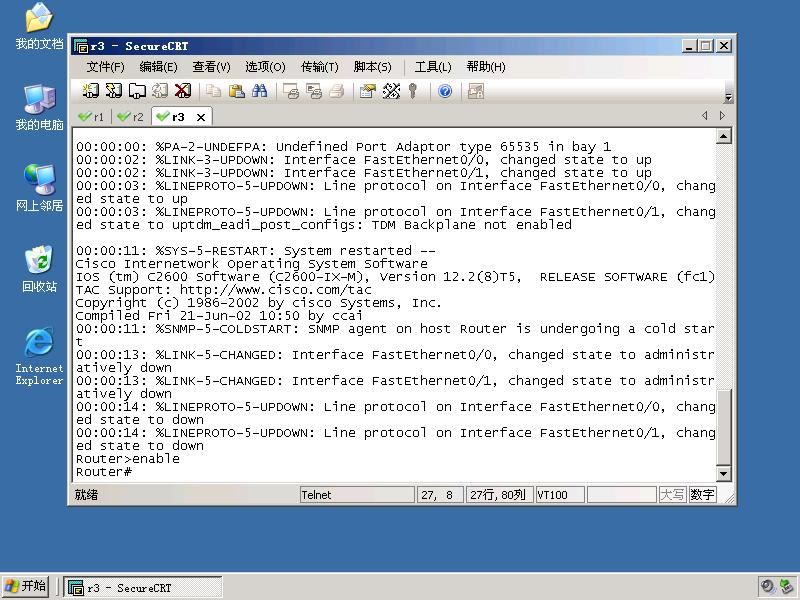The width and height of the screenshot is (800, 600).
Task: Click the Connect toolbar icon
Action: 91,91
